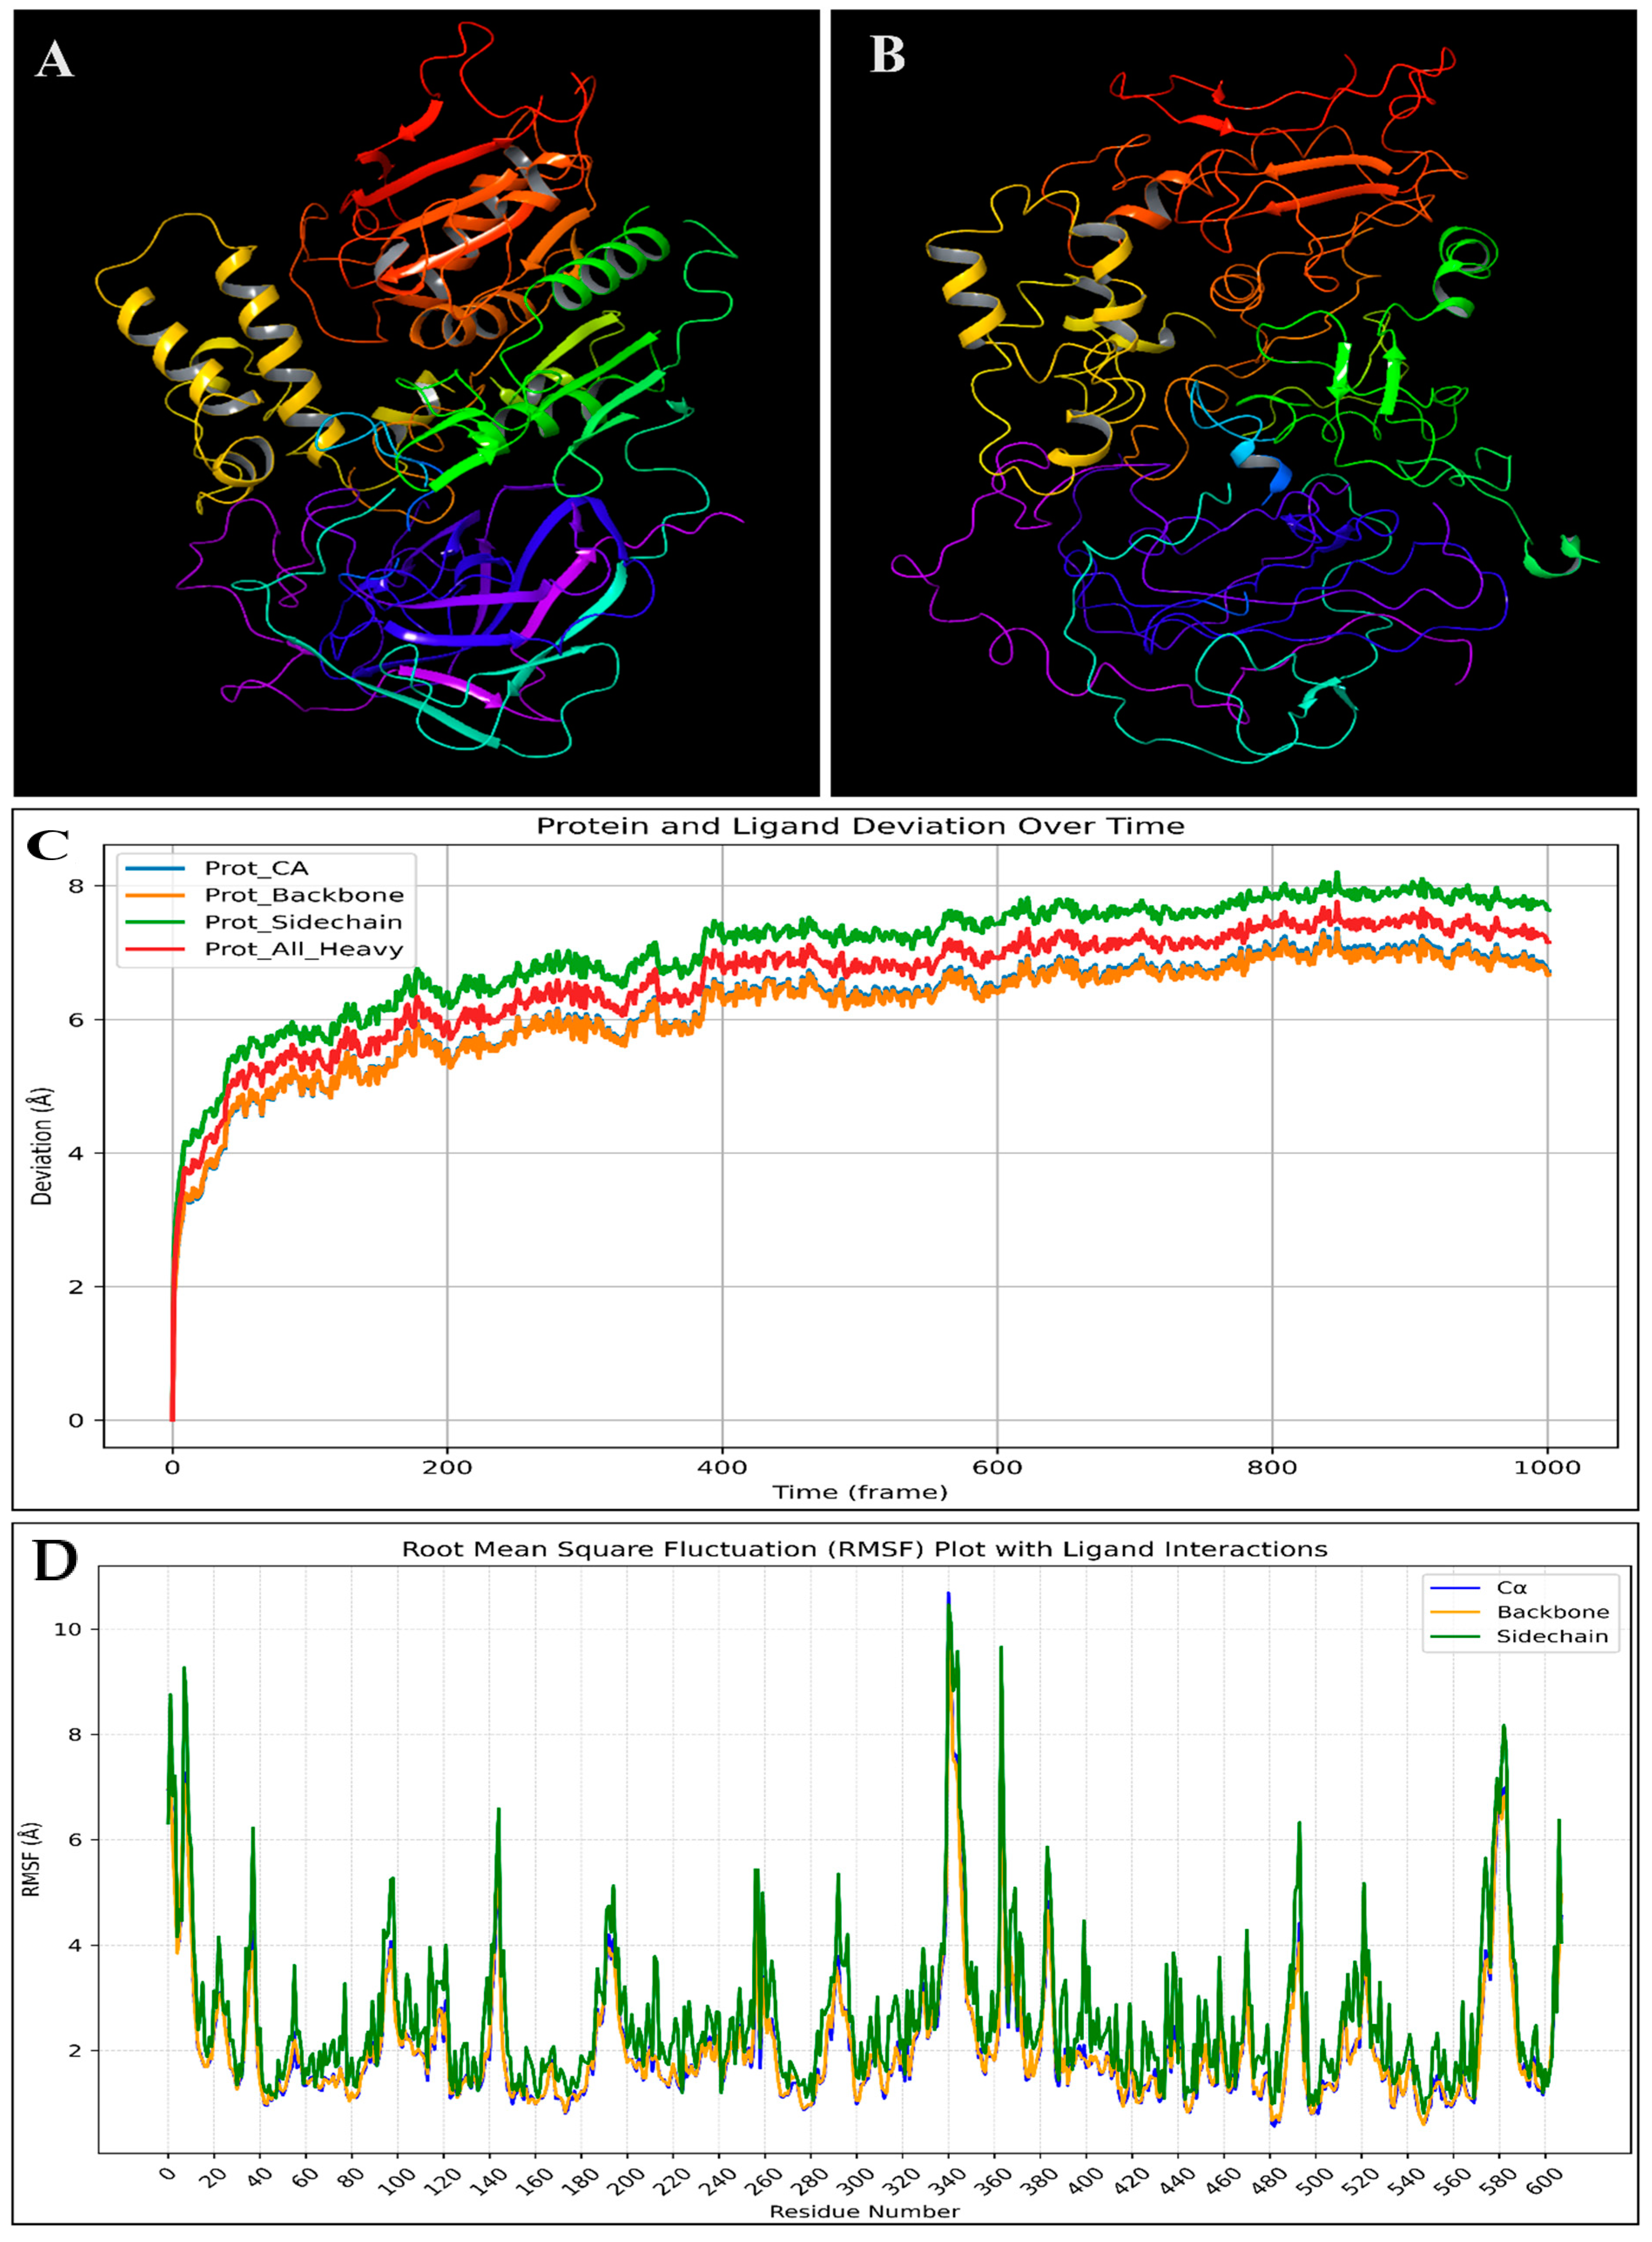1652x2242 pixels.
Task: Click the 600 tick on the time axis
Action: pos(996,1467)
